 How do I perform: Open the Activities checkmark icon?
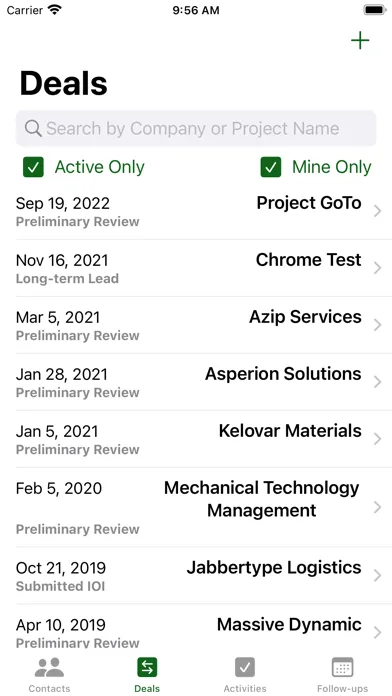[x=245, y=667]
